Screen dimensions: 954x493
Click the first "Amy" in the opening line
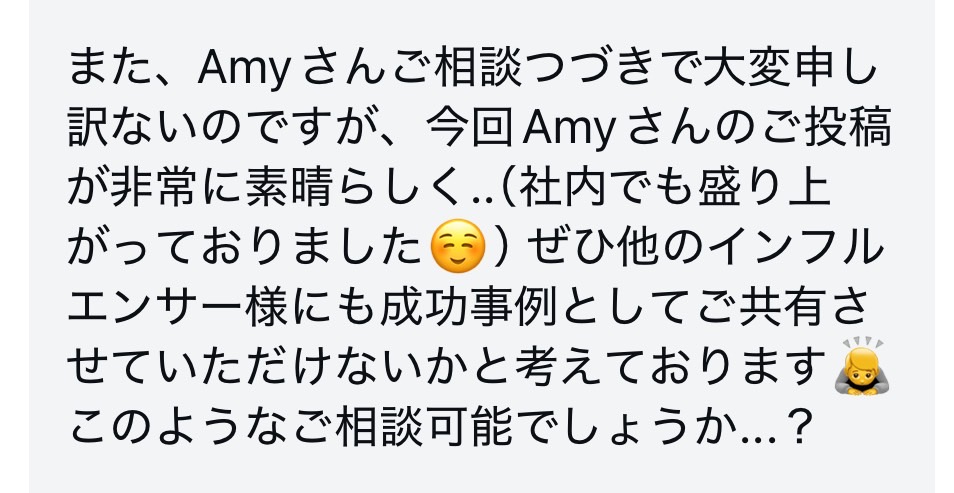pos(243,68)
